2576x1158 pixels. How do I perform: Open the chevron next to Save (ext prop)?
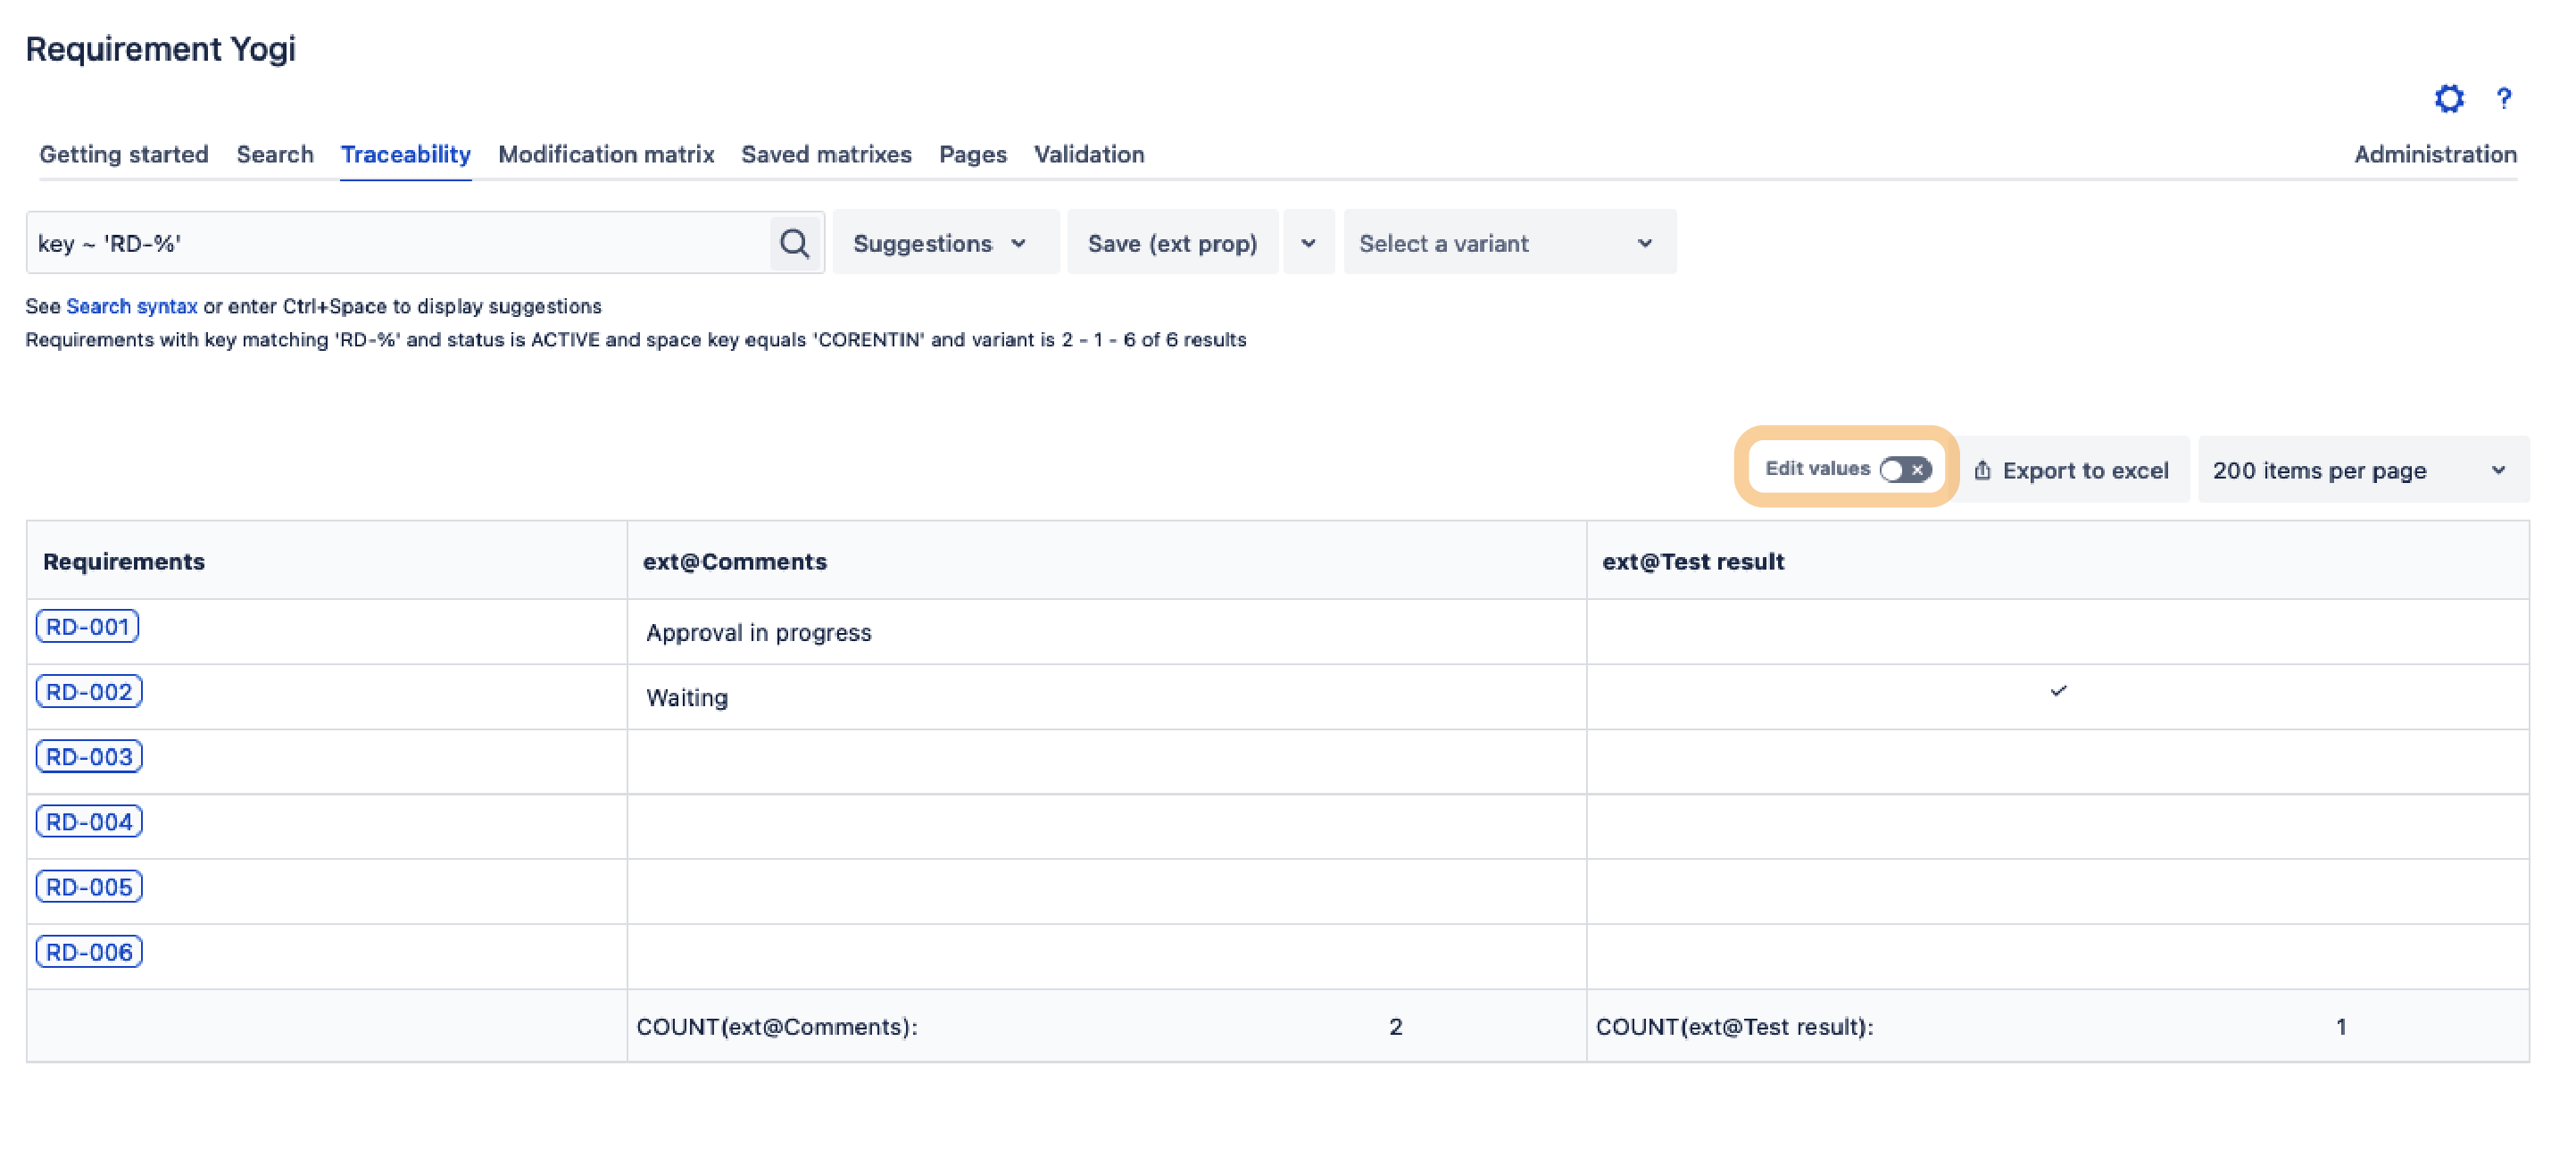(1308, 242)
